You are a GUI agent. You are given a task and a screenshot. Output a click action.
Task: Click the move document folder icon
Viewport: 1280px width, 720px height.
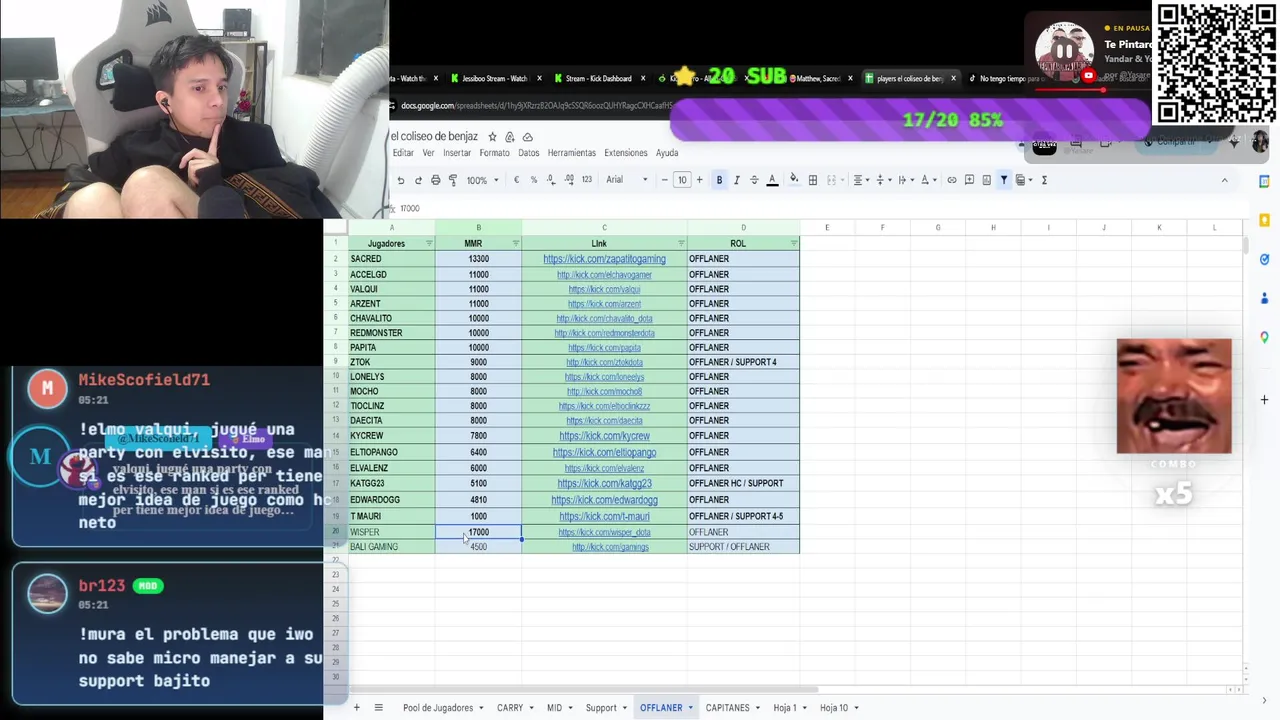pos(510,137)
